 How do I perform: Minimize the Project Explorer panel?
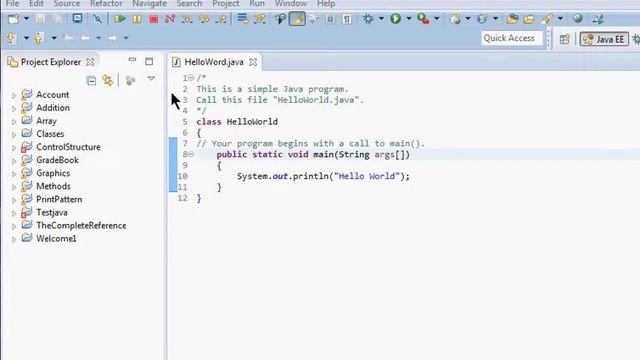pyautogui.click(x=132, y=60)
